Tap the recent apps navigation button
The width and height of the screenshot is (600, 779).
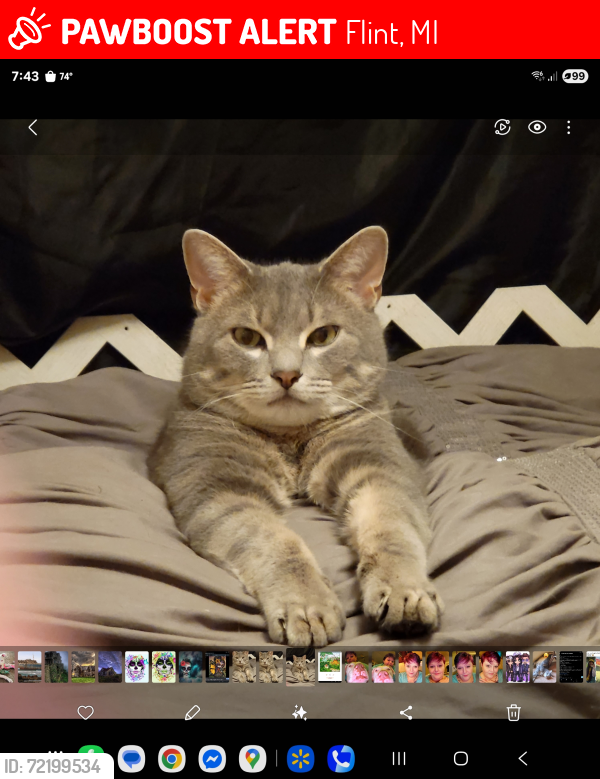399,758
